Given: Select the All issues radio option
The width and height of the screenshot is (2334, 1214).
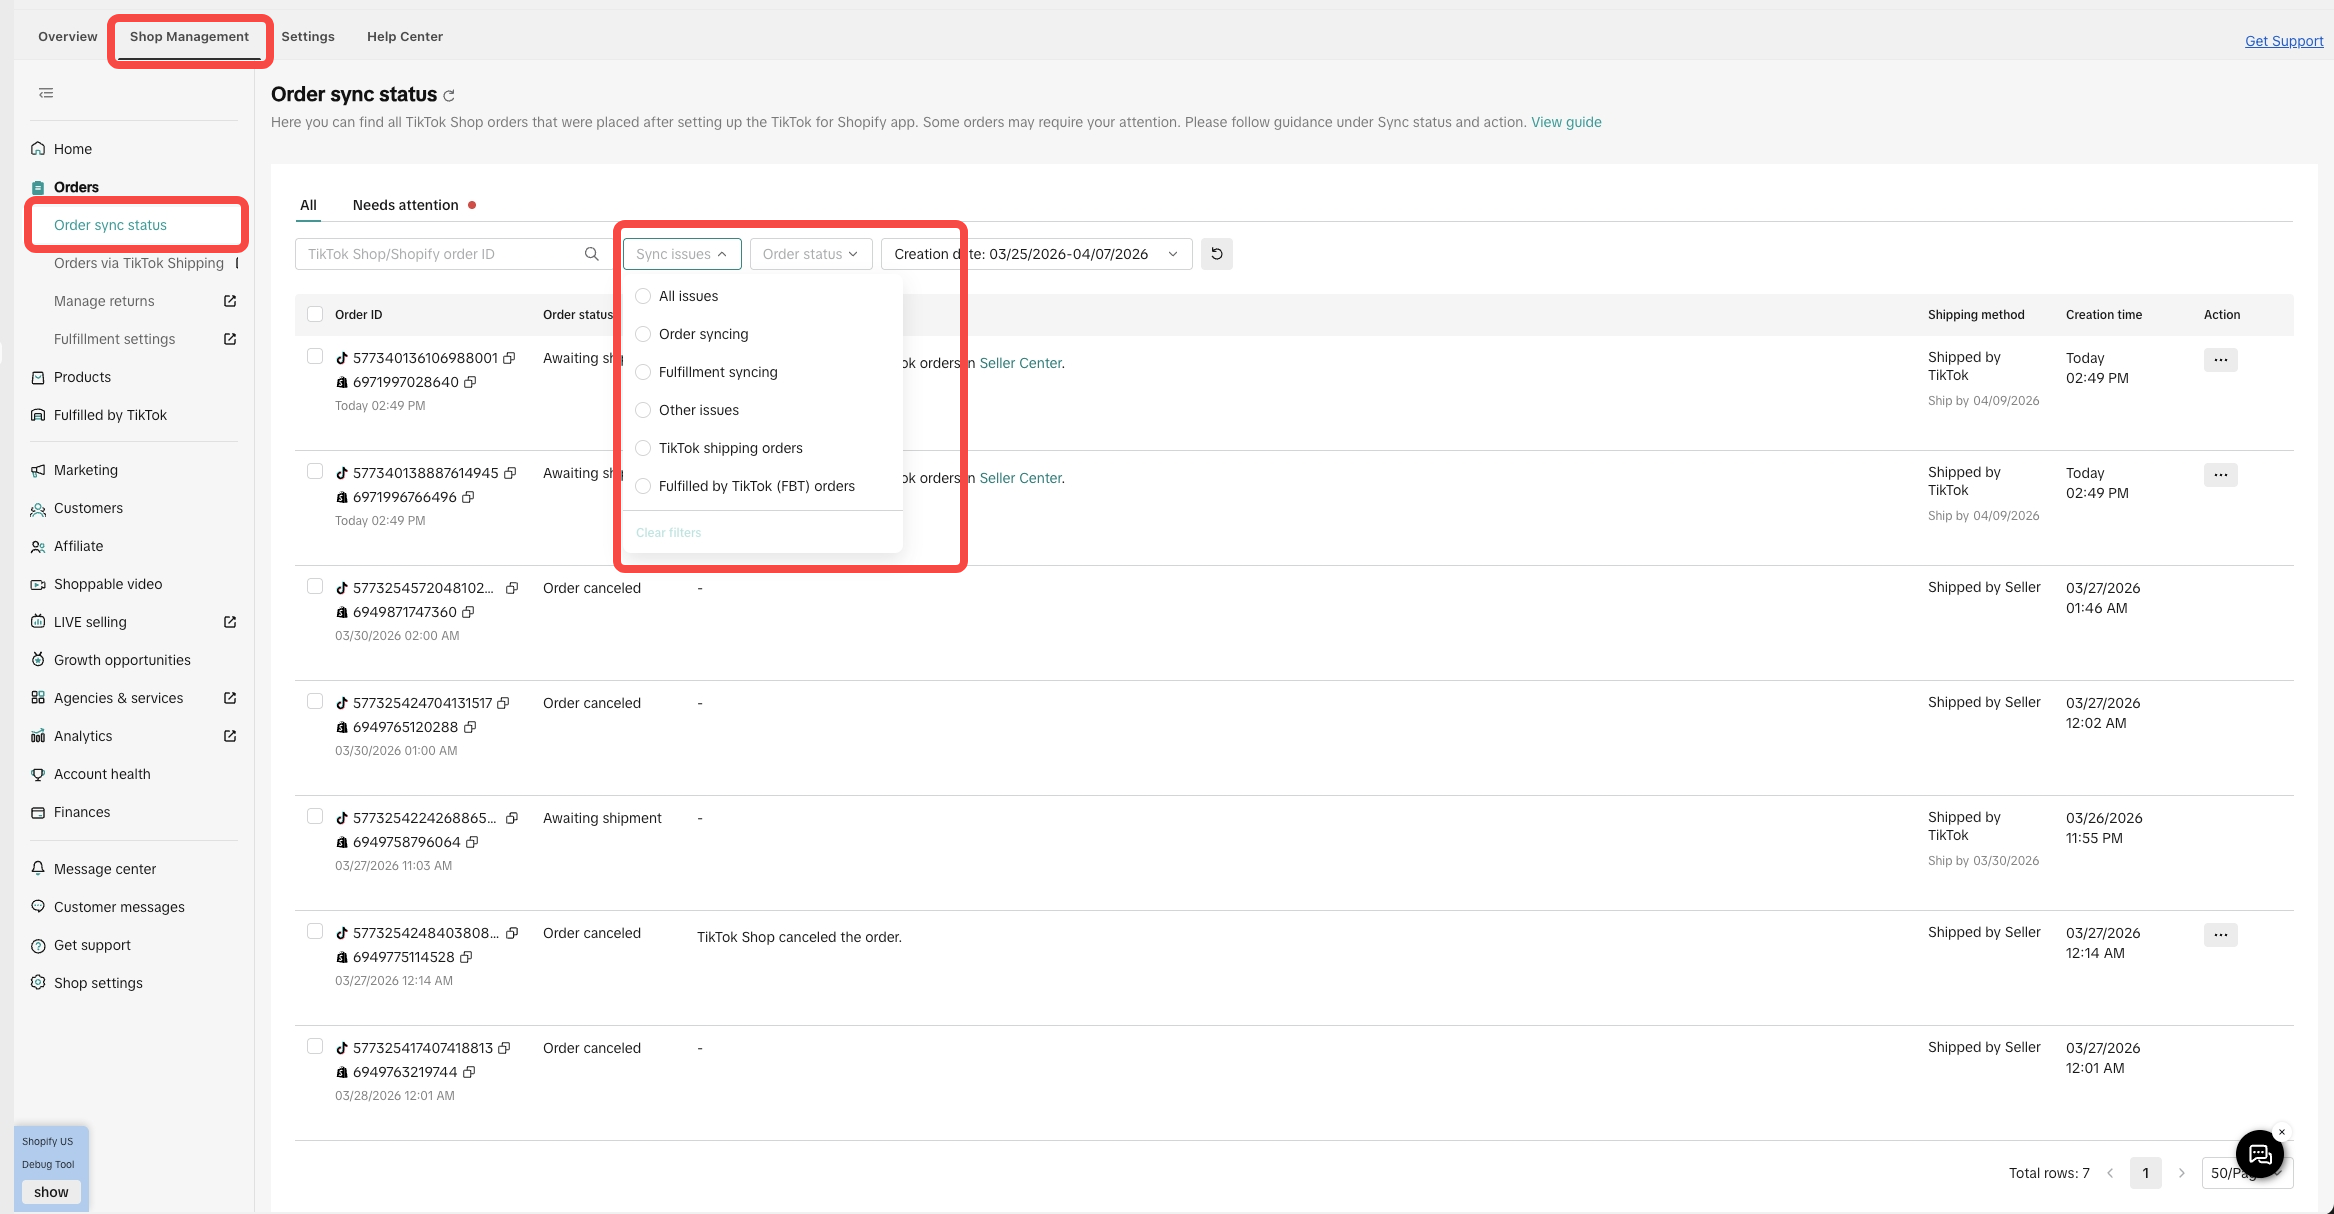Looking at the screenshot, I should click(x=643, y=296).
